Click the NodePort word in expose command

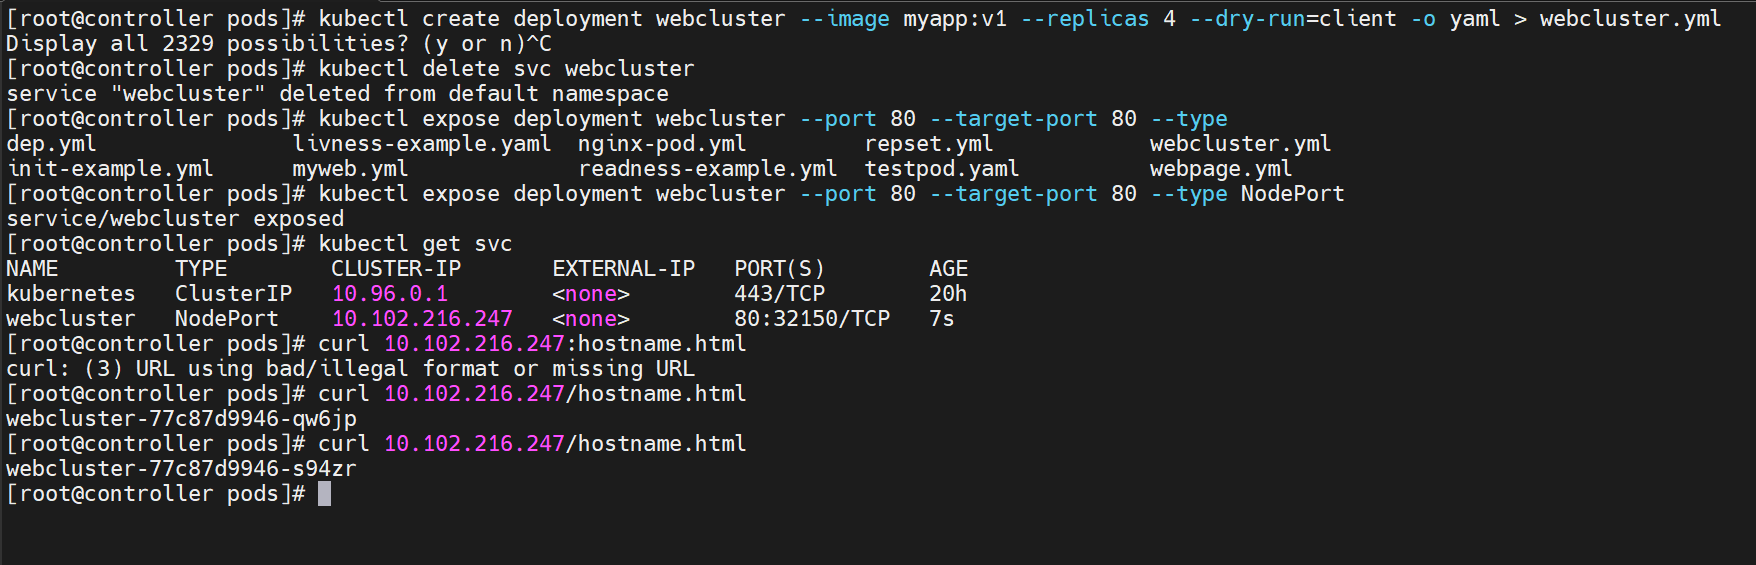coord(1292,194)
